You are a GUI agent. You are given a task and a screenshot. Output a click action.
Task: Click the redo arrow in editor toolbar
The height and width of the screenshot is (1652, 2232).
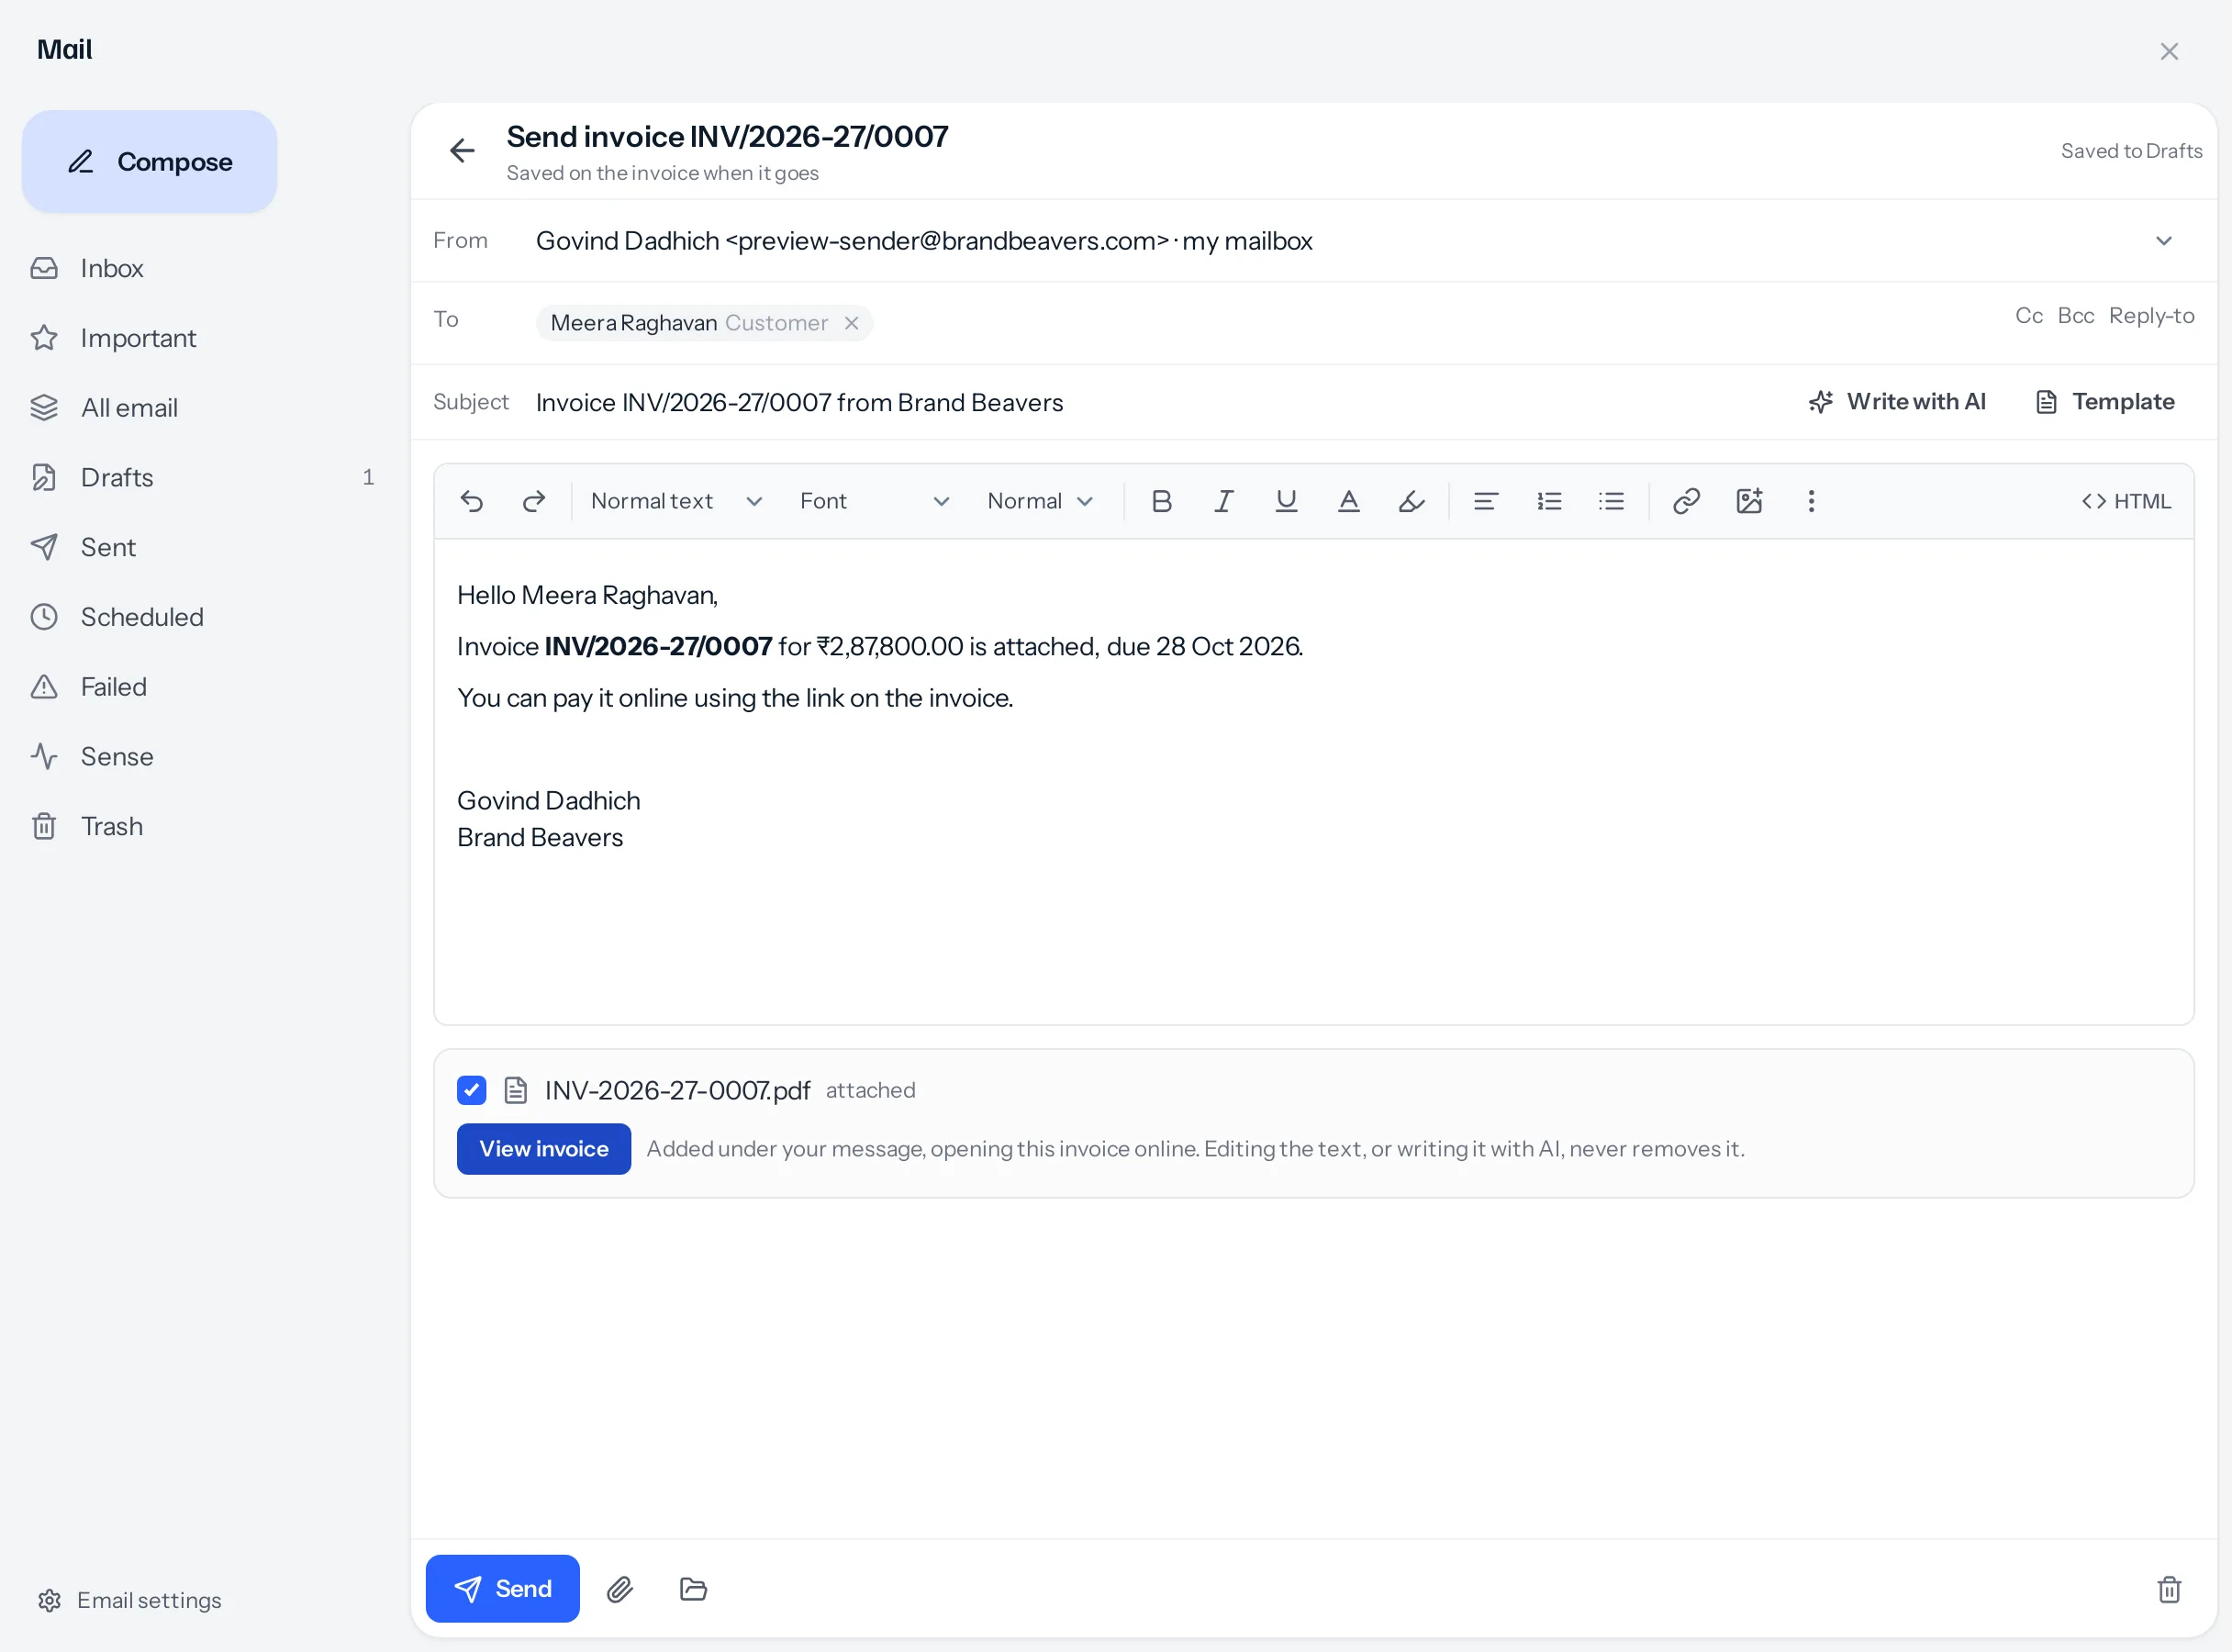534,501
